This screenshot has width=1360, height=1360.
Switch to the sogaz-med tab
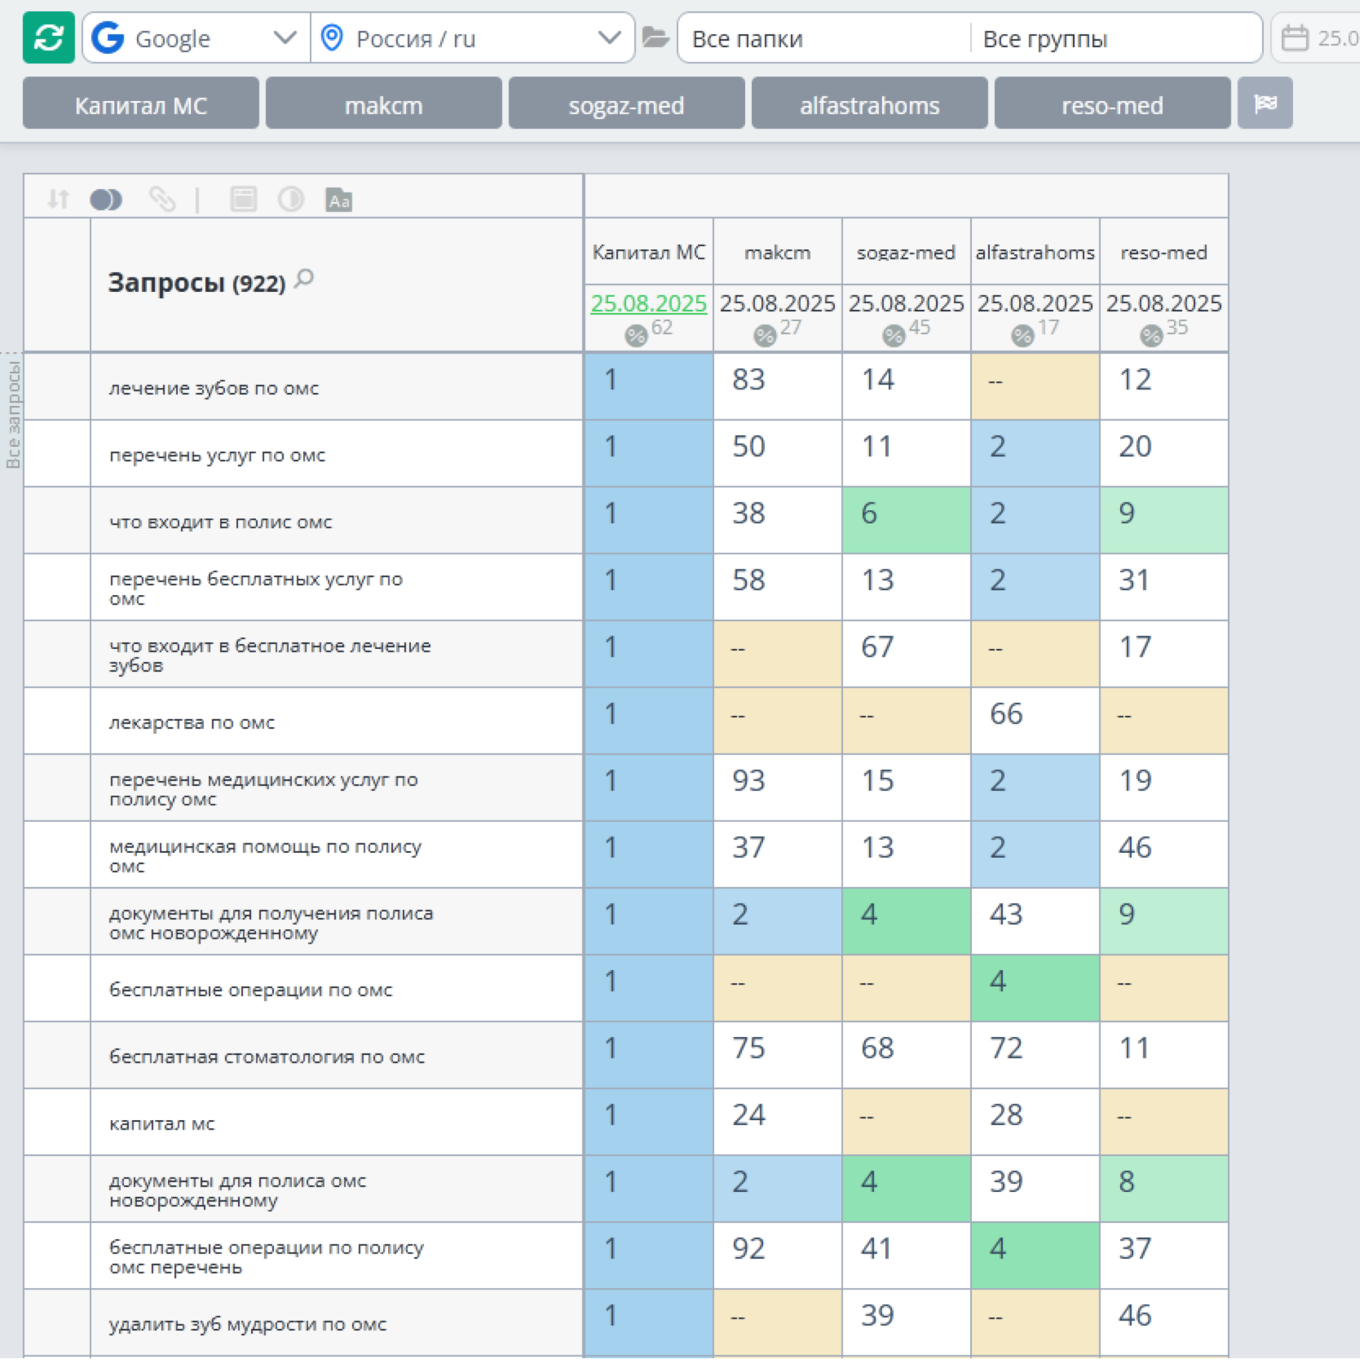(626, 104)
